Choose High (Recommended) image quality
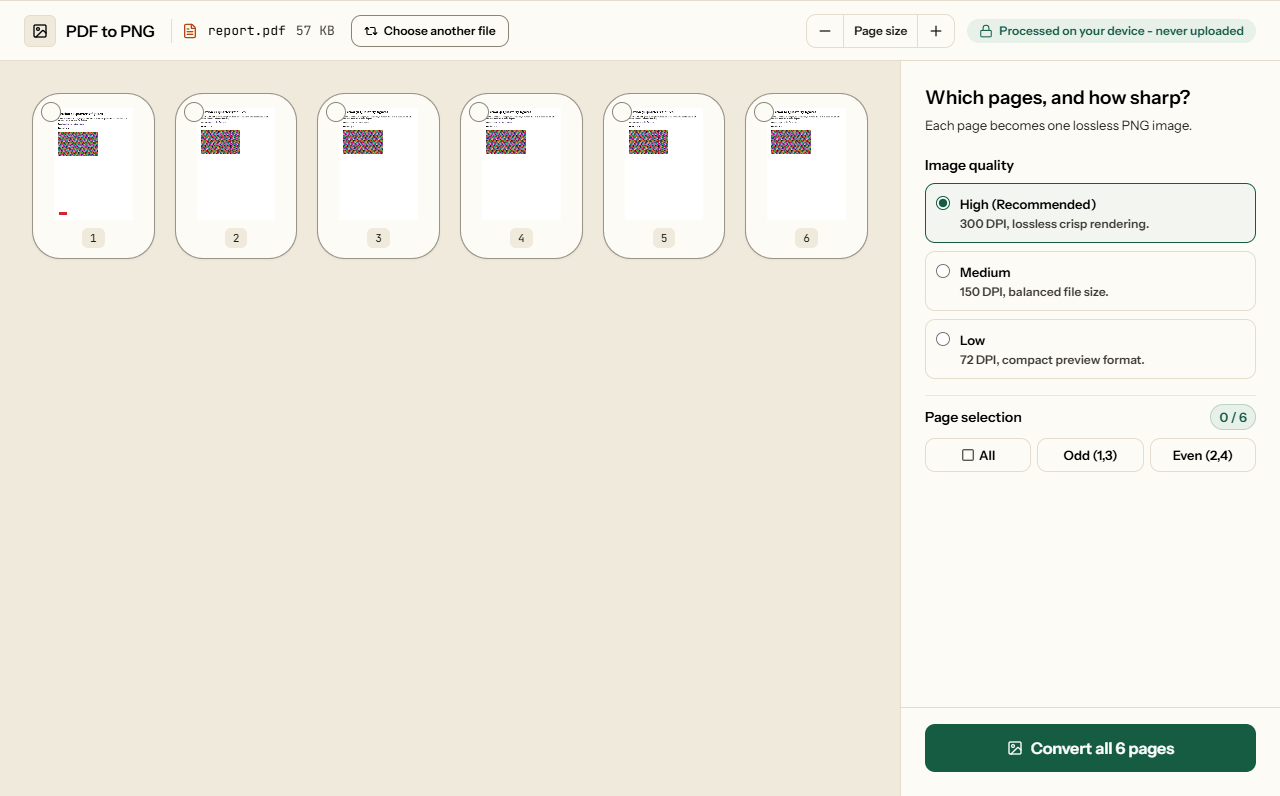Screen dimensions: 1280x796 (x=1090, y=213)
